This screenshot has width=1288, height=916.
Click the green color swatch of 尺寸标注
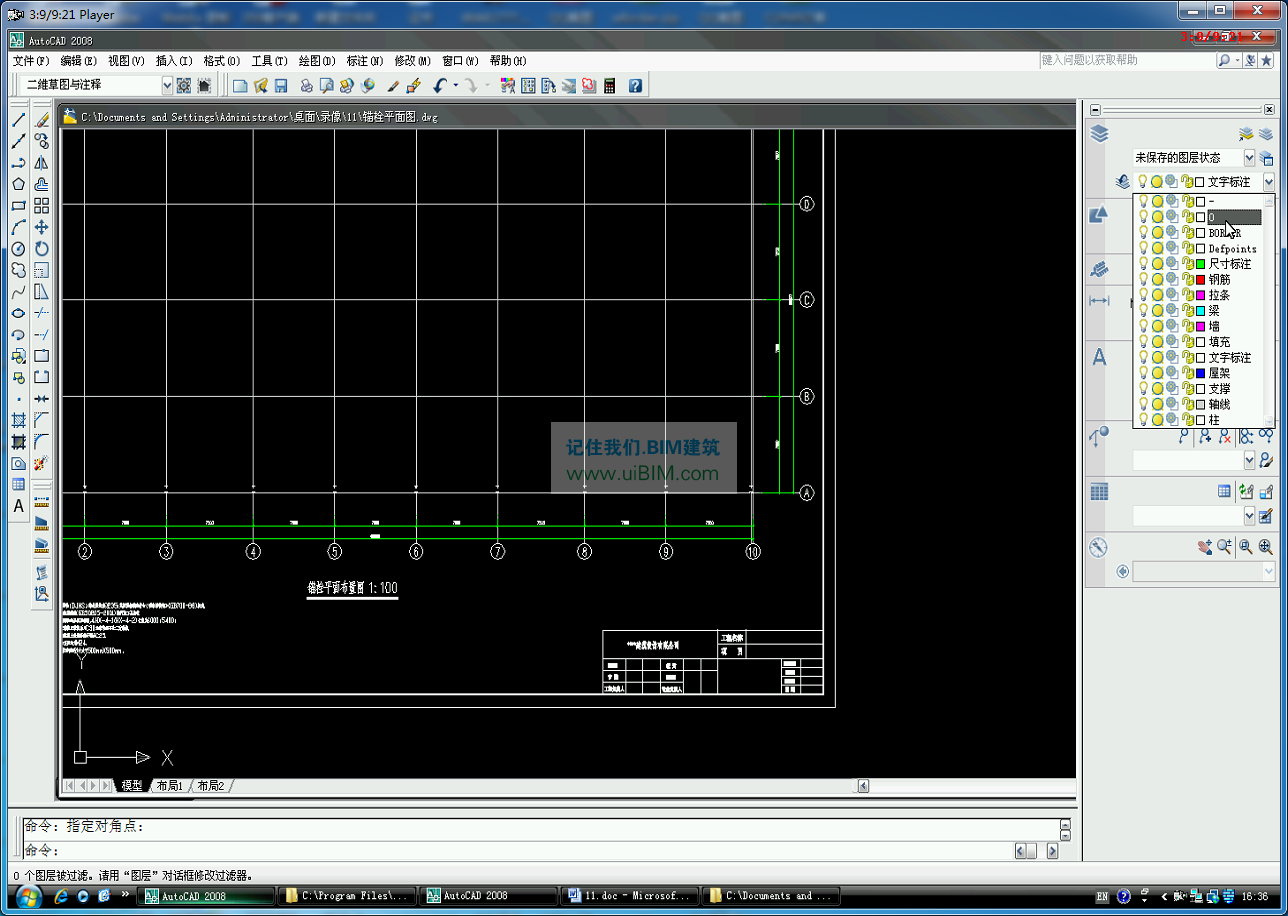click(x=1201, y=264)
